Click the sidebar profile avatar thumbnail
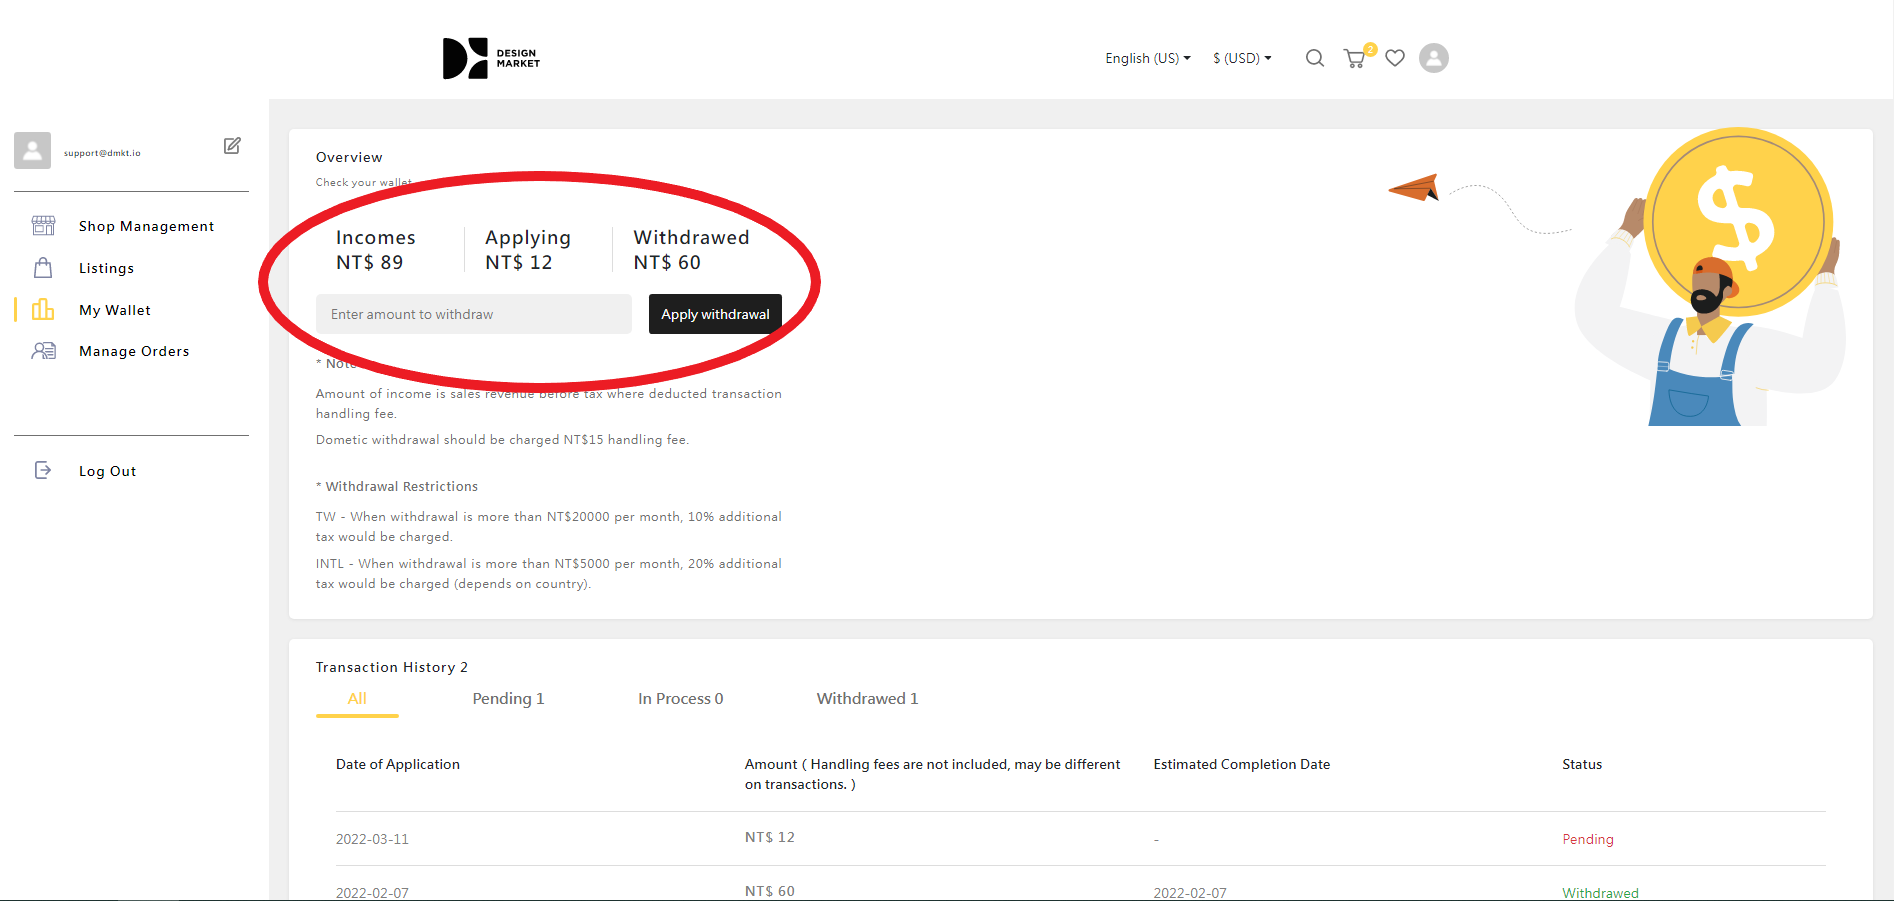 tap(32, 151)
